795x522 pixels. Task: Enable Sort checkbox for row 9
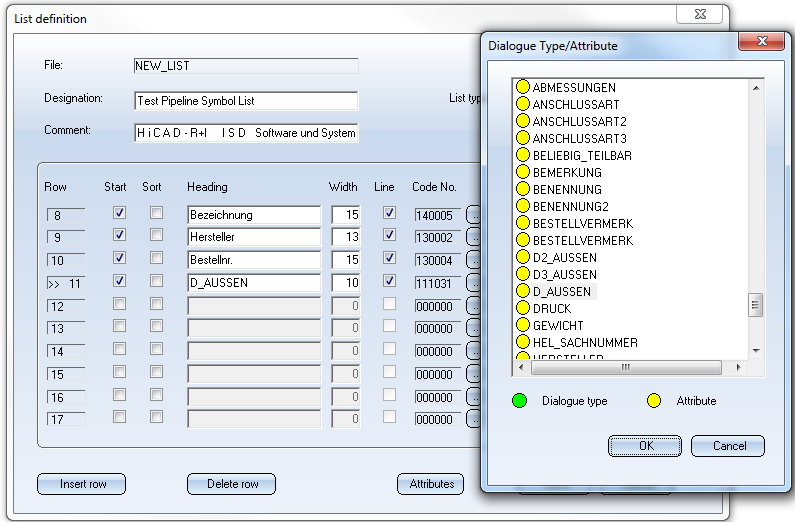tap(156, 236)
